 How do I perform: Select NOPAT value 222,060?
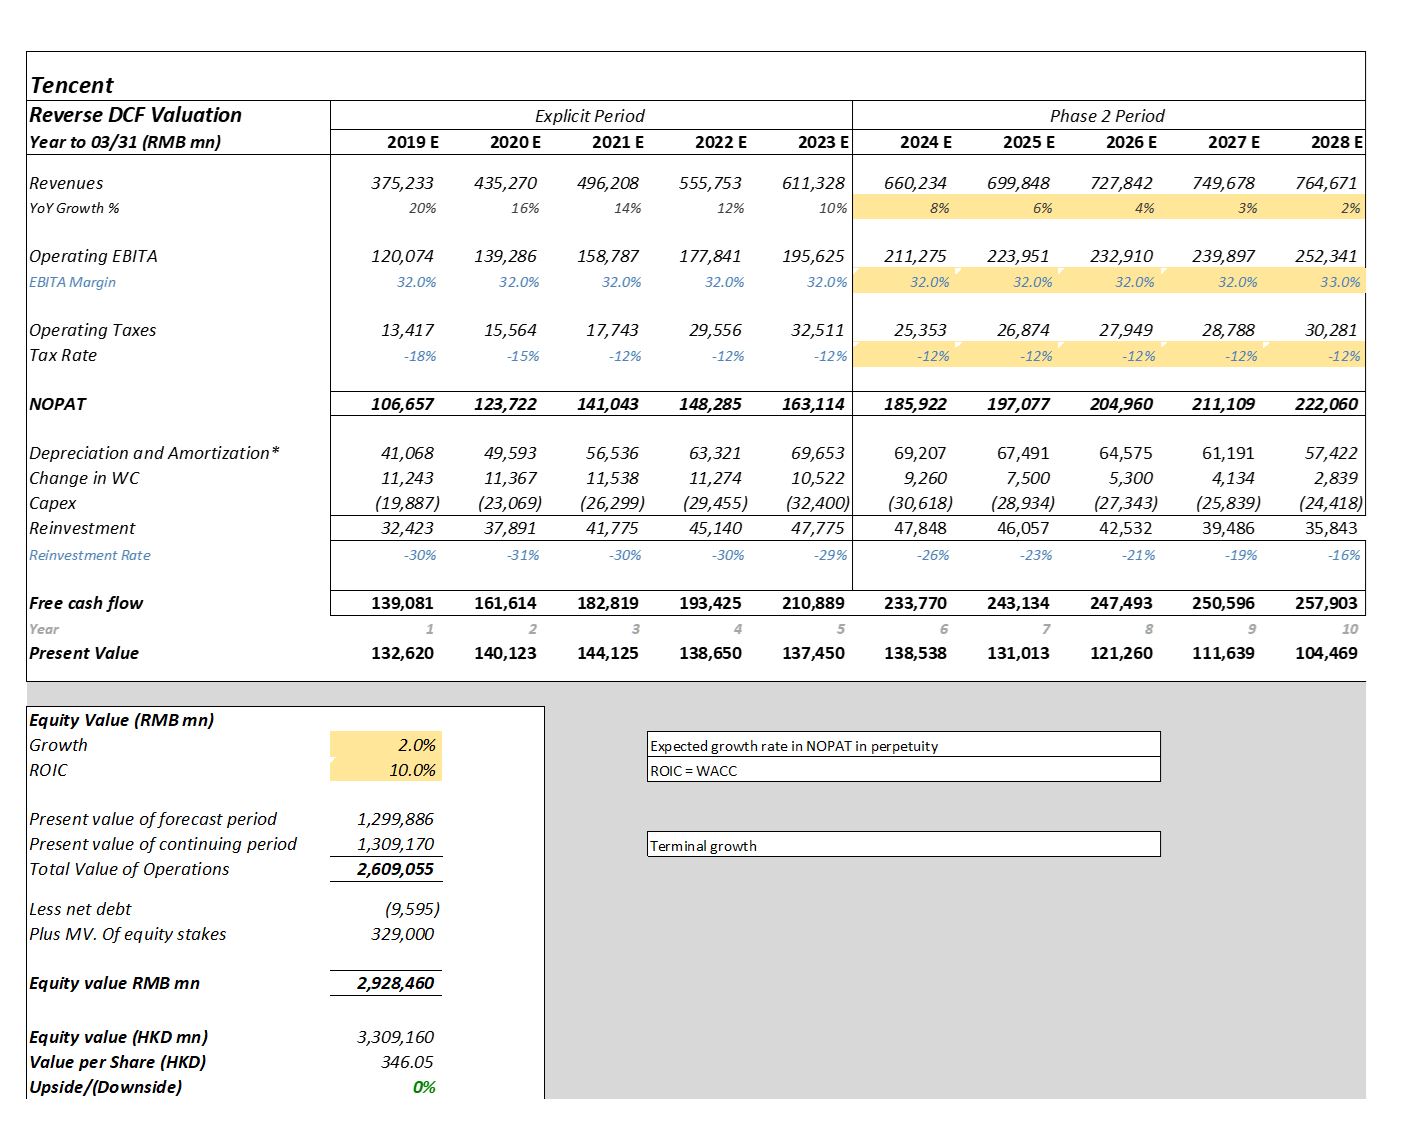coord(1326,404)
